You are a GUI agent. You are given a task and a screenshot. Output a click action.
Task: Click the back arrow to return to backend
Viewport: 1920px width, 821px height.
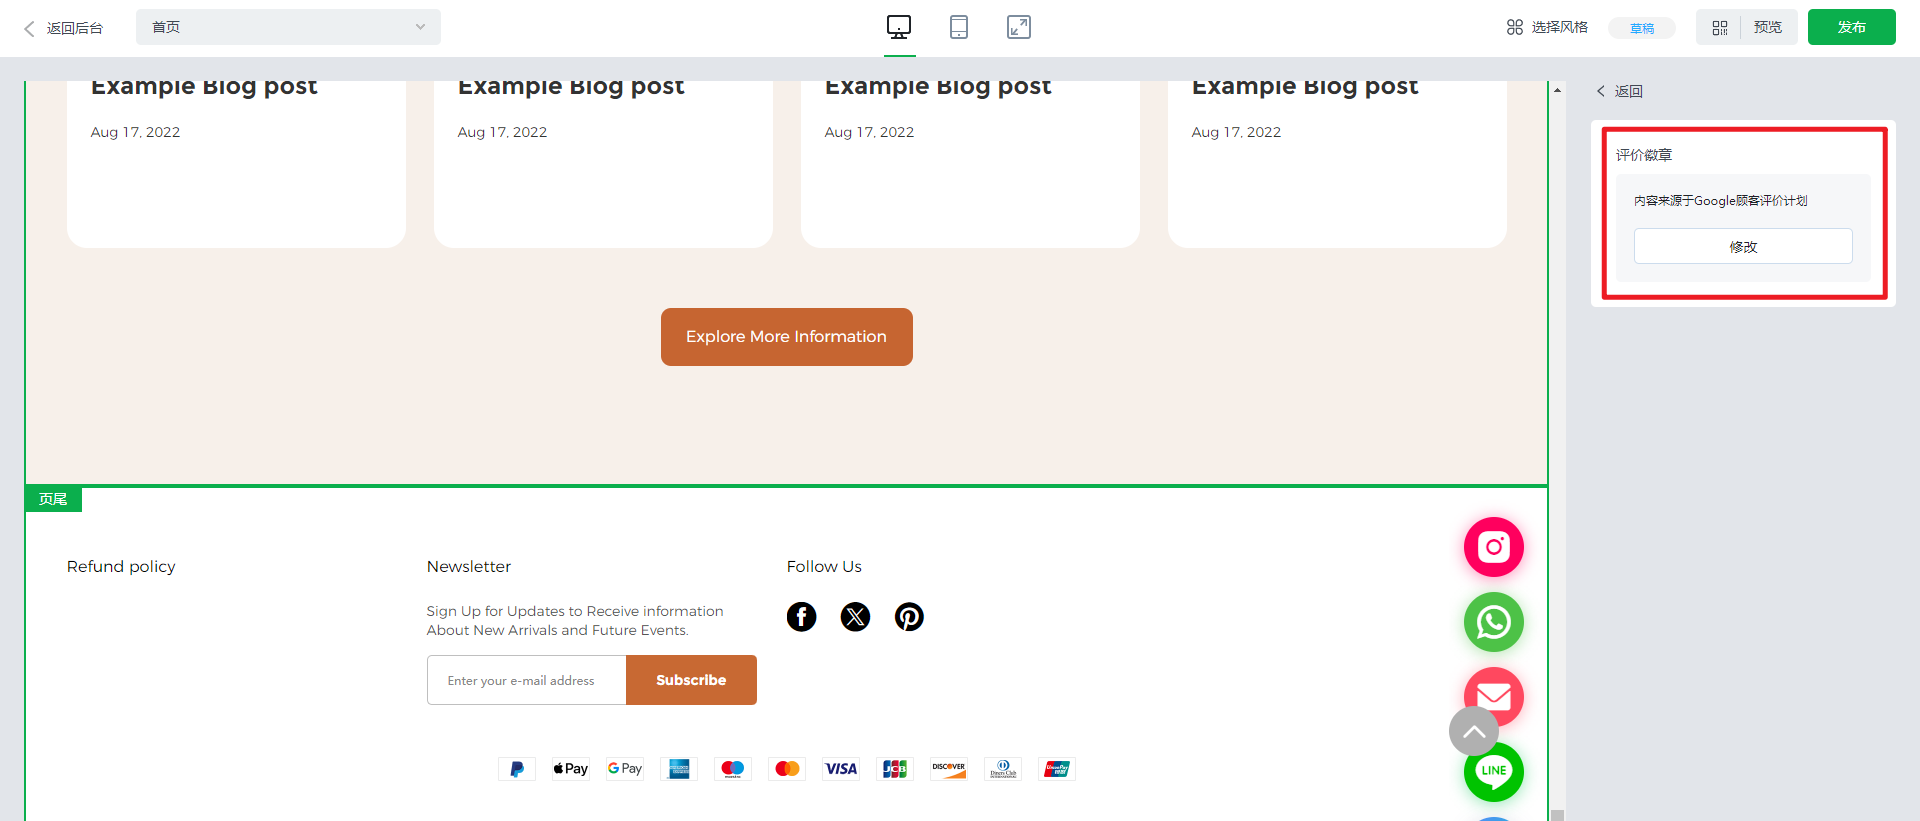pyautogui.click(x=29, y=28)
